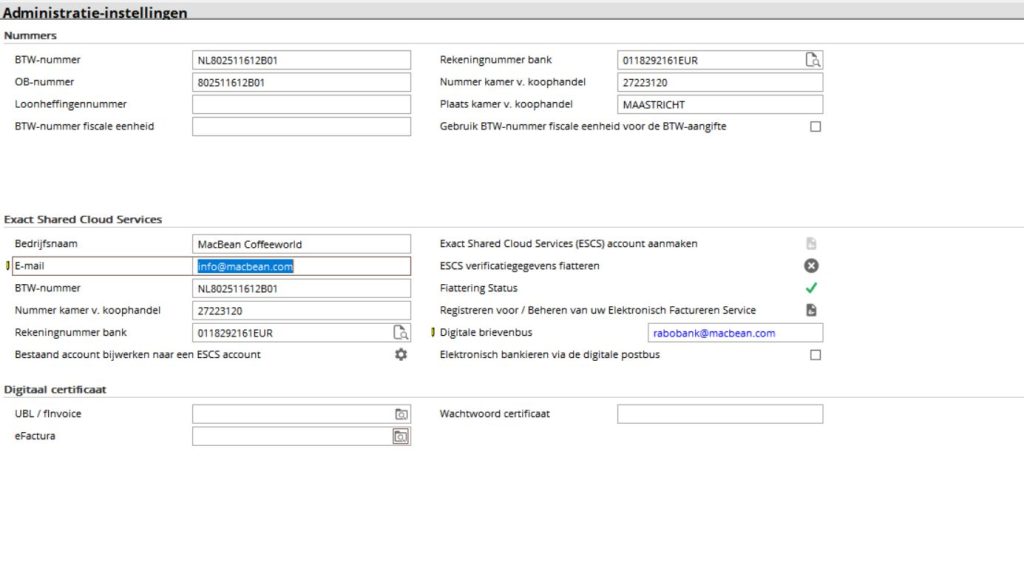The image size is (1024, 574).
Task: Select the top Nummer kamer v. koophandel field
Action: click(x=719, y=82)
